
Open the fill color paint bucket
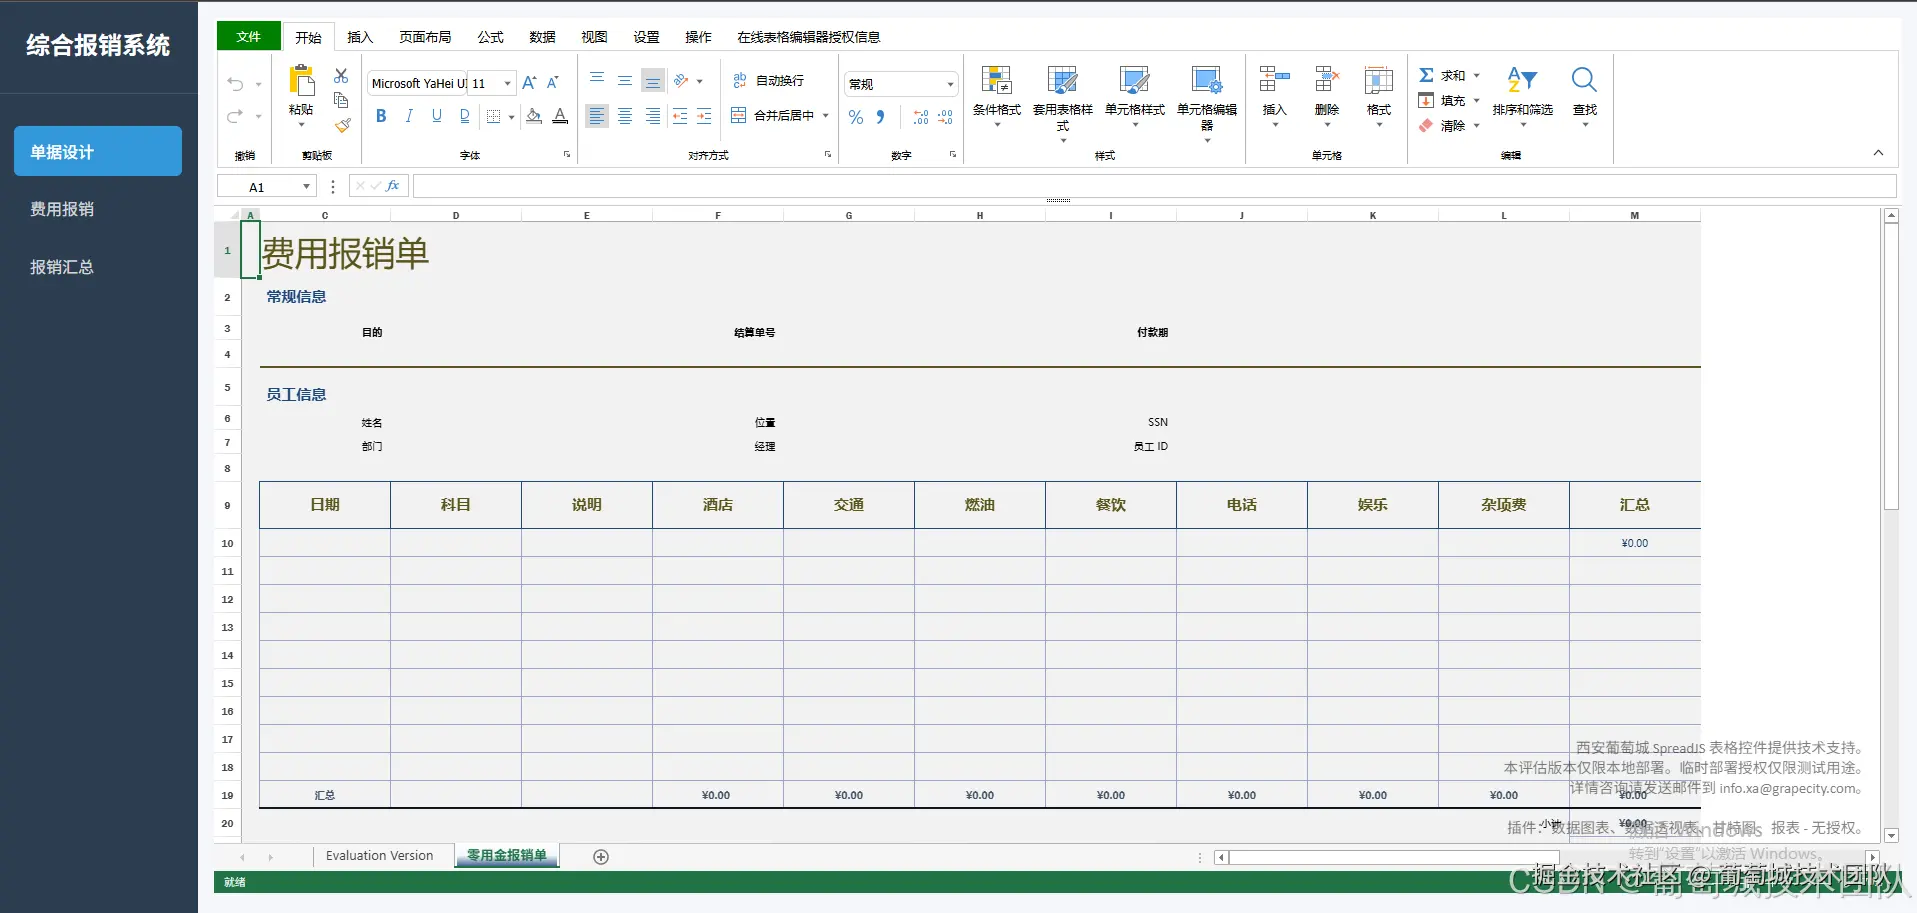[534, 116]
